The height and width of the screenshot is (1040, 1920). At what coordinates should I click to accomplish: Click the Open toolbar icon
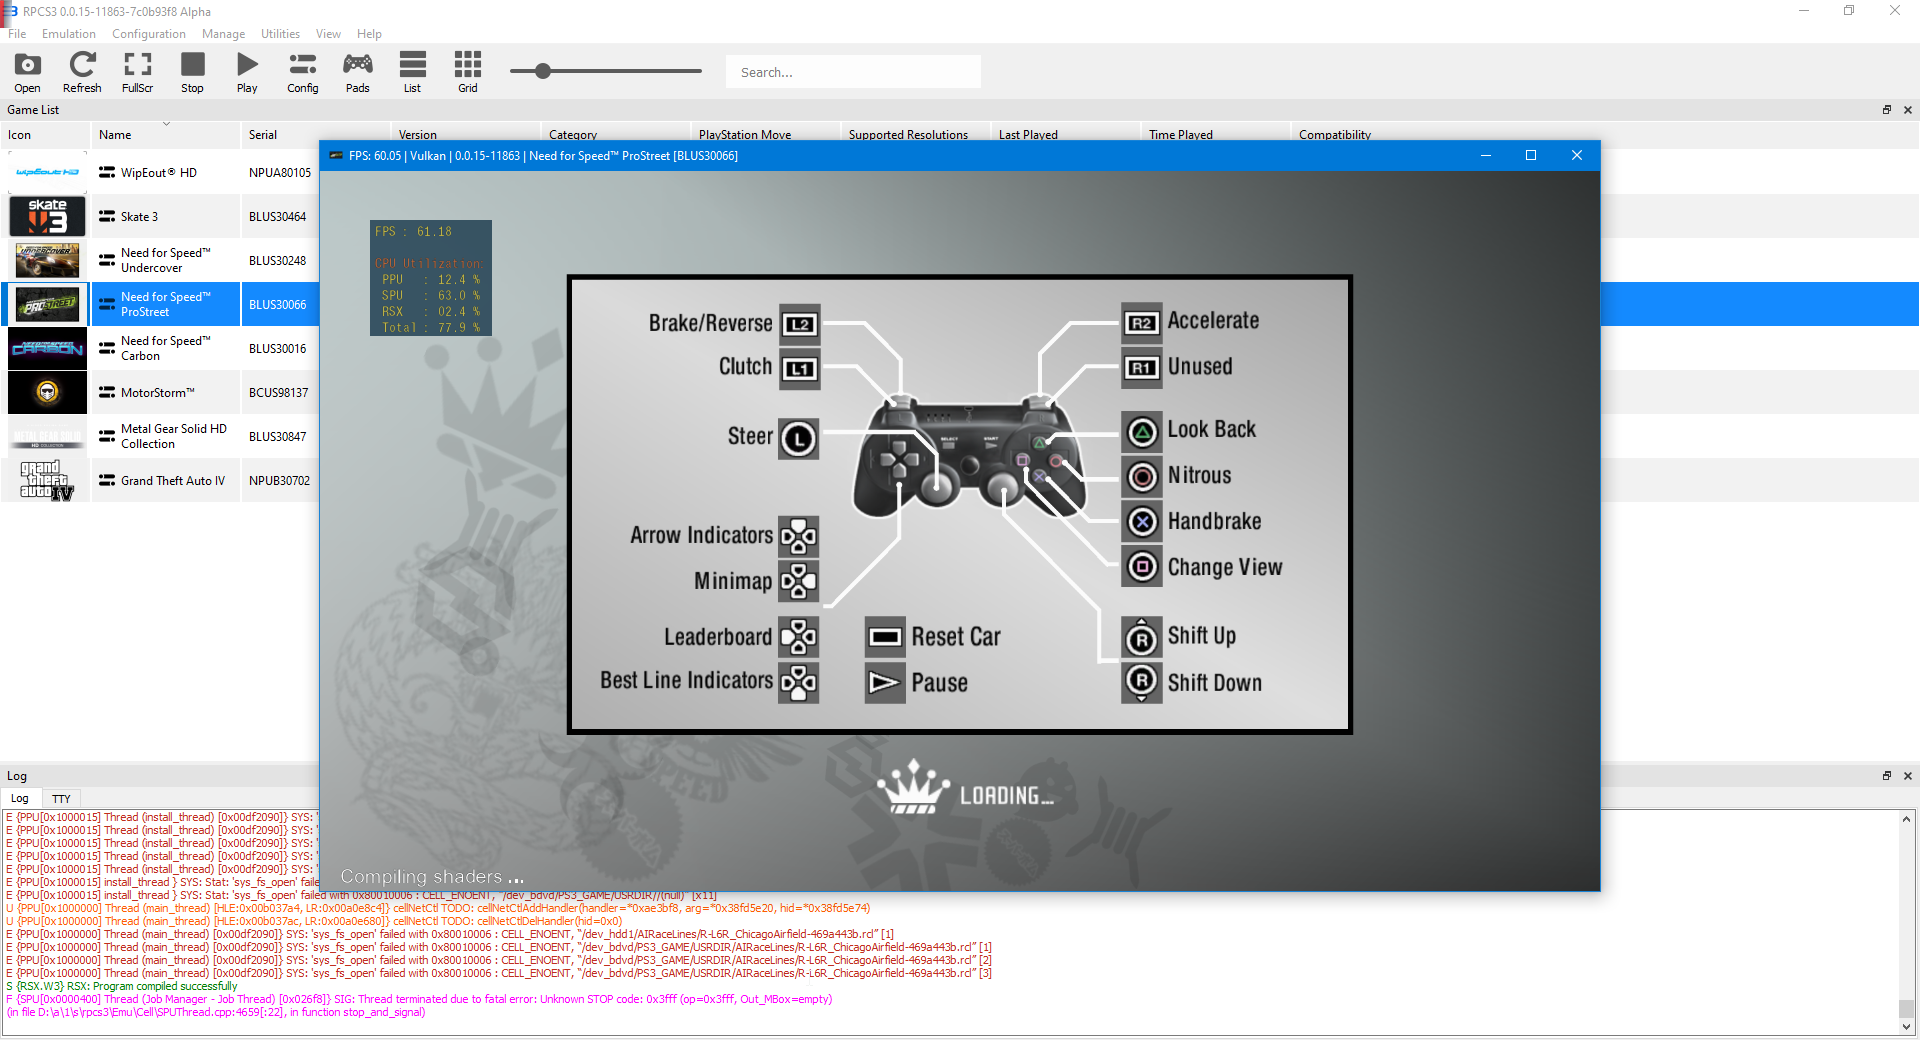tap(26, 71)
